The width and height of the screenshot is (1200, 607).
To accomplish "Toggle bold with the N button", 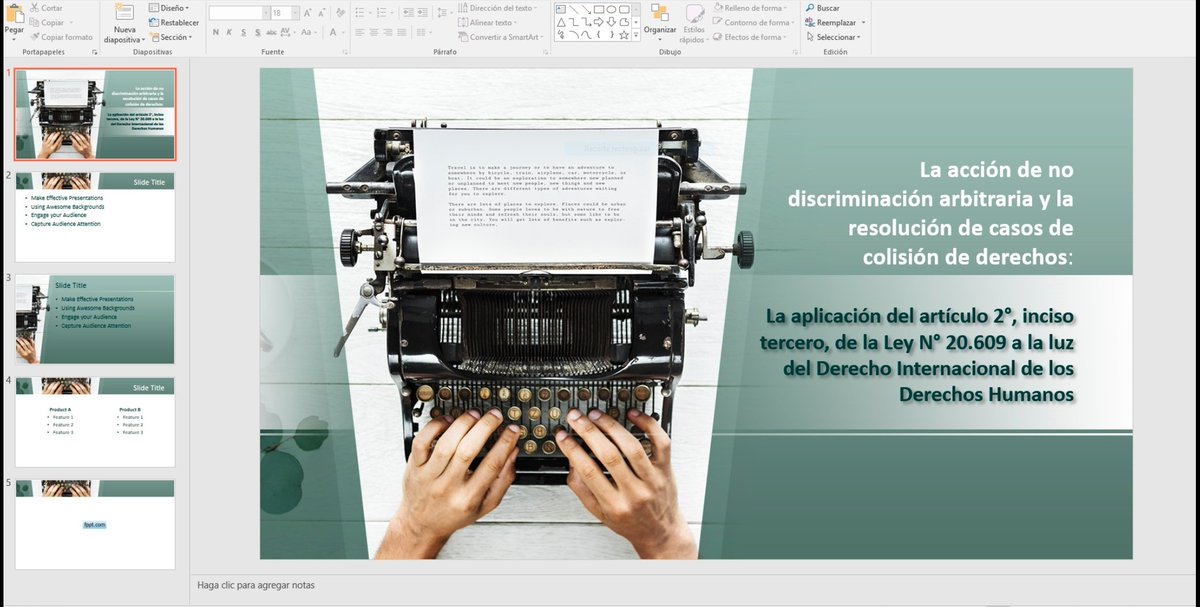I will pyautogui.click(x=215, y=31).
